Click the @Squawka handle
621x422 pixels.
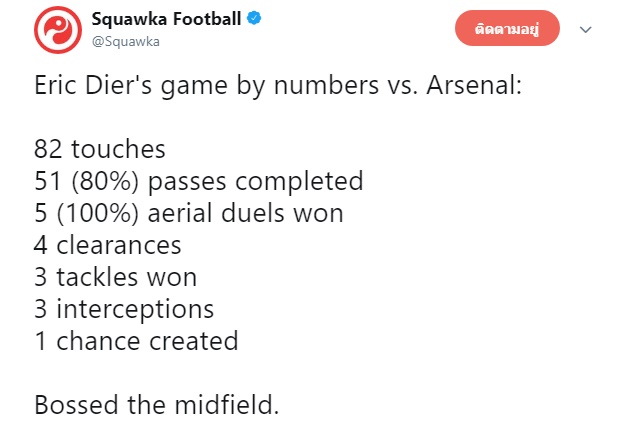tap(125, 41)
